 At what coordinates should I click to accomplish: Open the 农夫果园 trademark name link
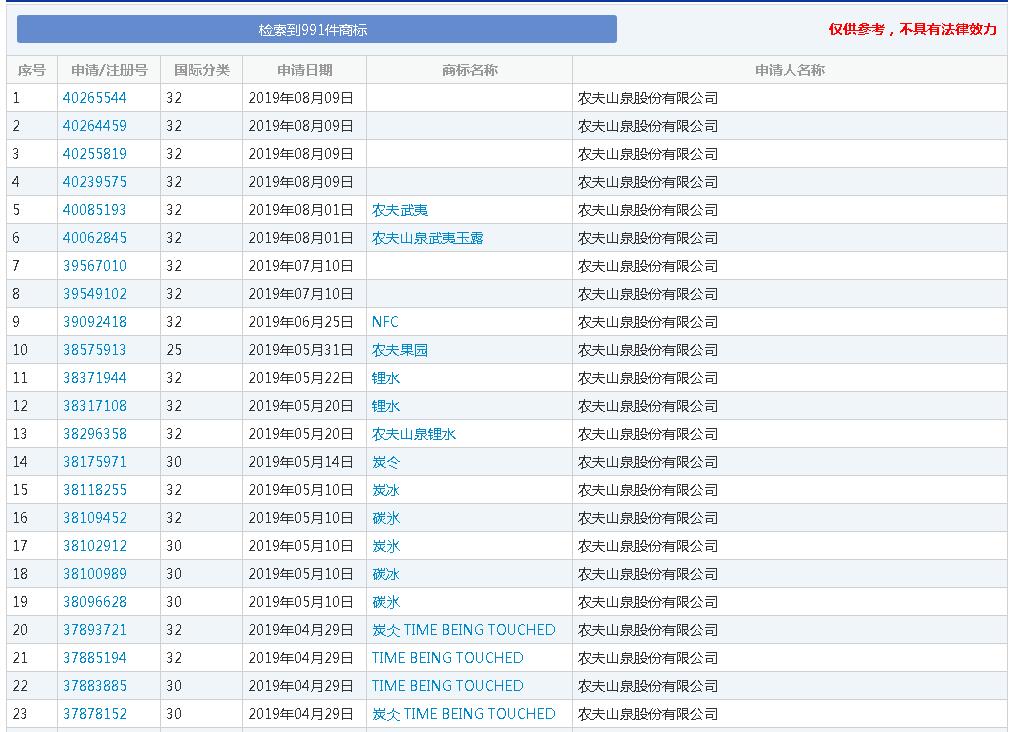pyautogui.click(x=400, y=350)
